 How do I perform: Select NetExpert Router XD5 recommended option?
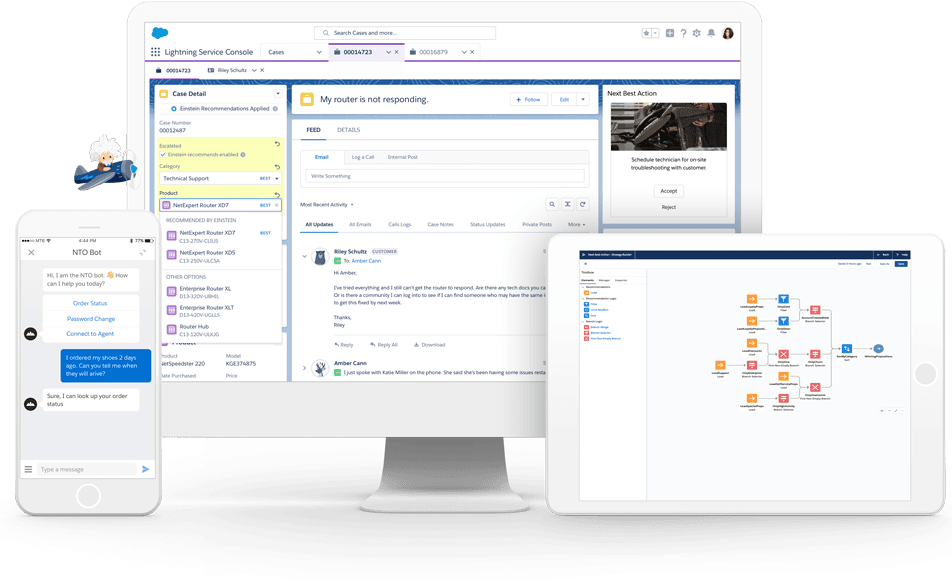(222, 256)
